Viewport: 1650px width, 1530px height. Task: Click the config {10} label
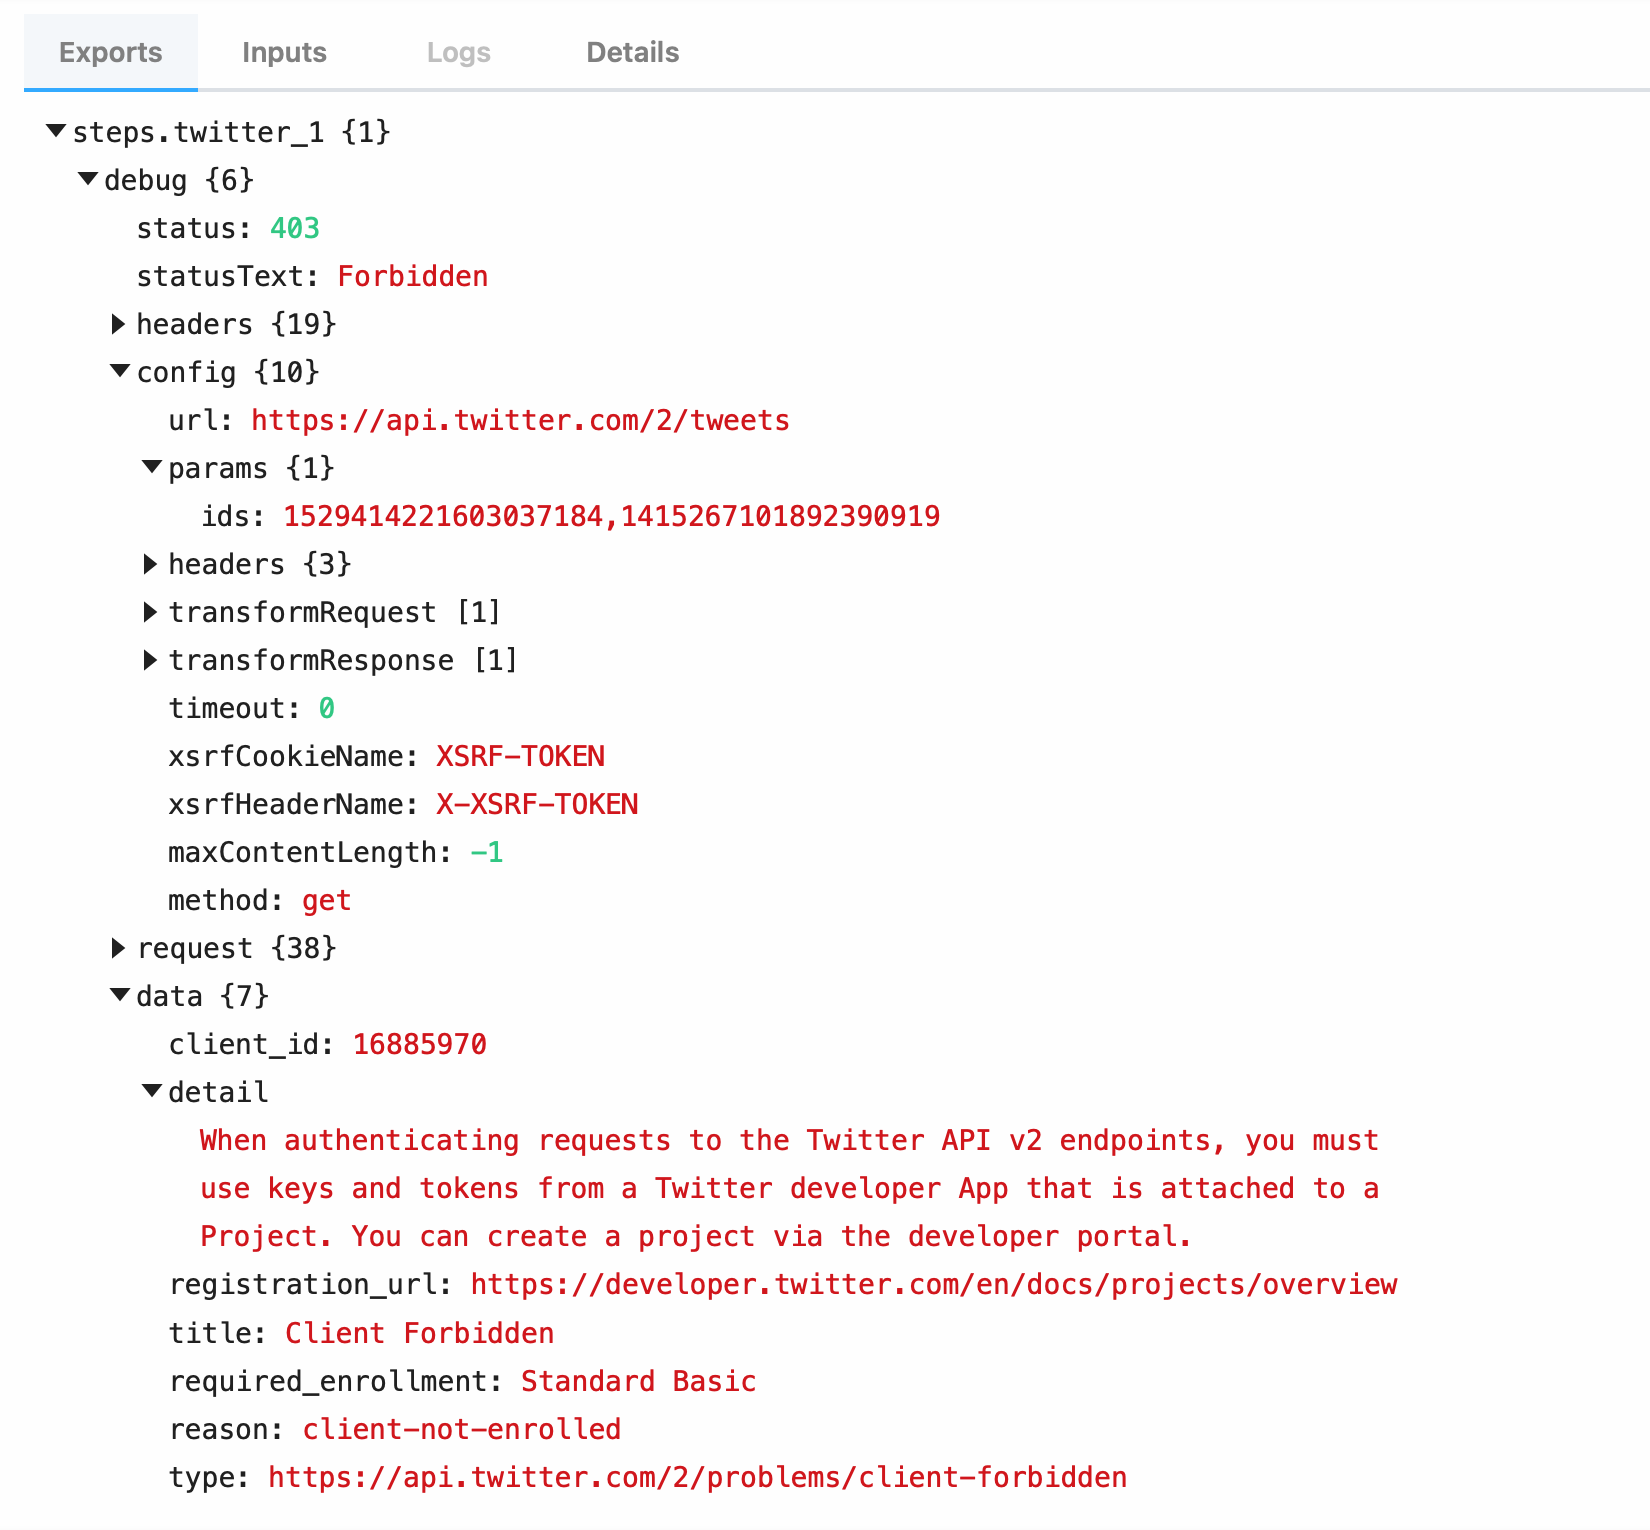tap(228, 372)
